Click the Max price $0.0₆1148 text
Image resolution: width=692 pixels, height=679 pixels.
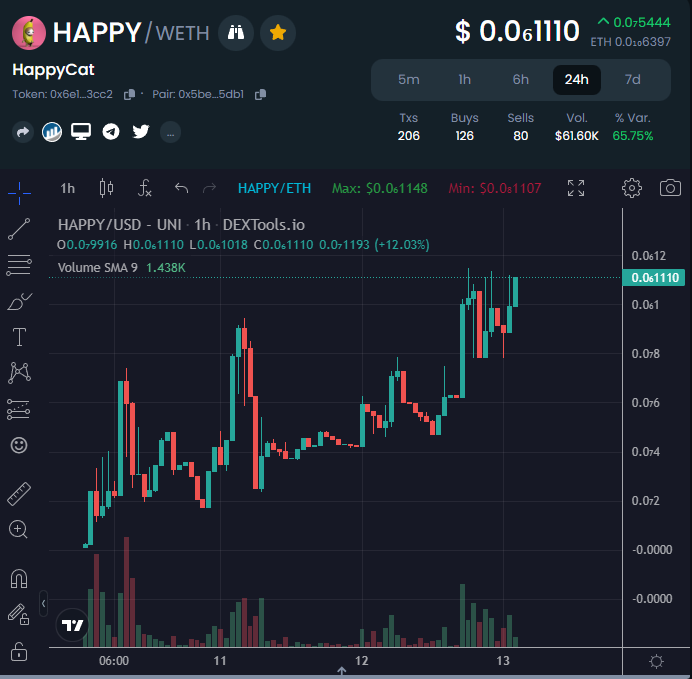pos(380,188)
